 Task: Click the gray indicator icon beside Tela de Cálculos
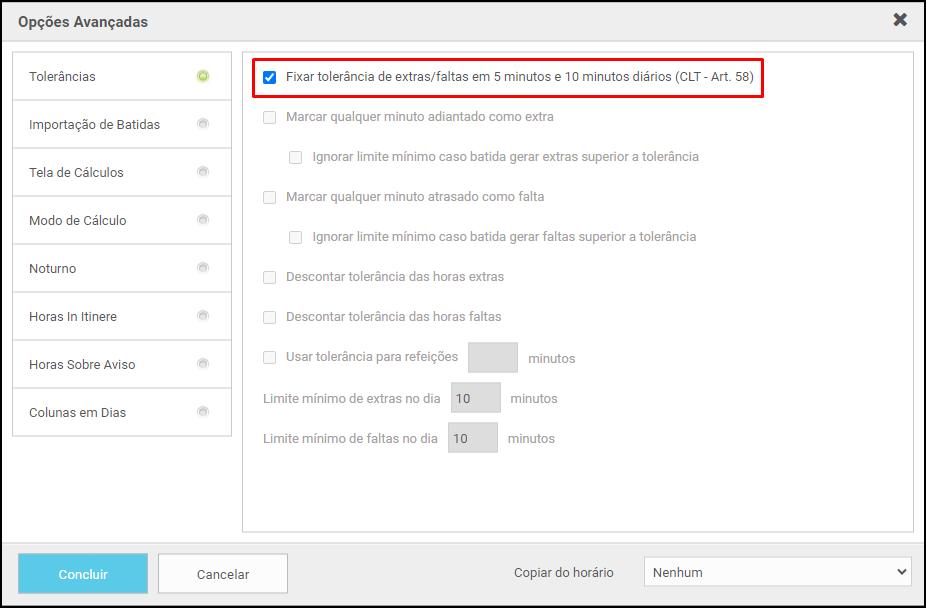(203, 172)
